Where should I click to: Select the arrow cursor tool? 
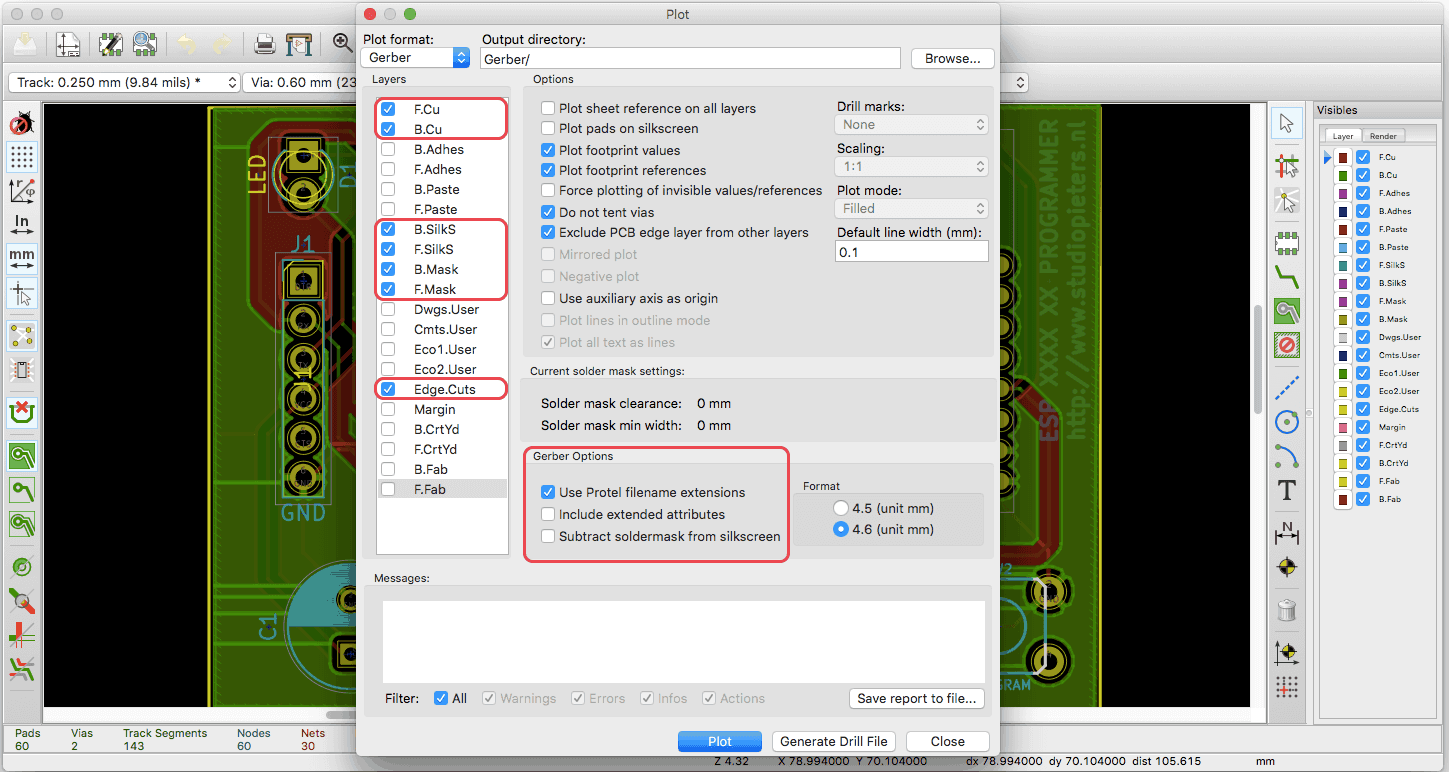tap(1287, 123)
